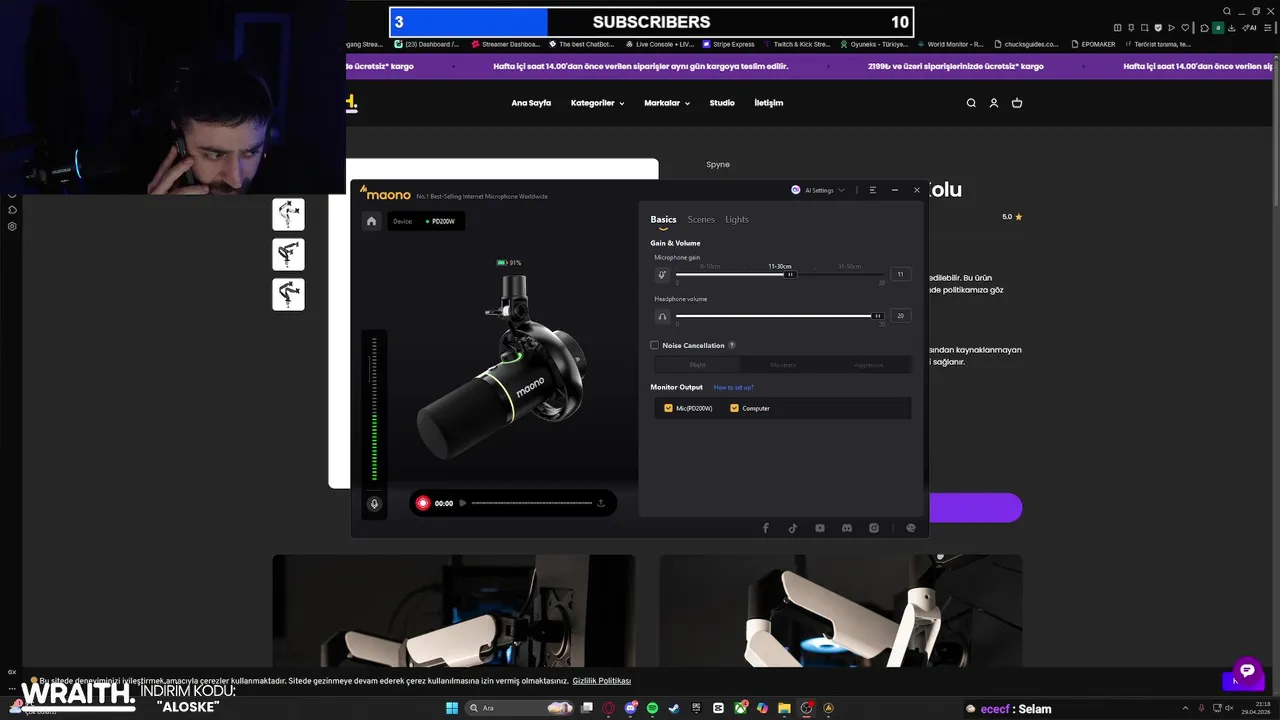Select the third product thumbnail

click(x=288, y=294)
